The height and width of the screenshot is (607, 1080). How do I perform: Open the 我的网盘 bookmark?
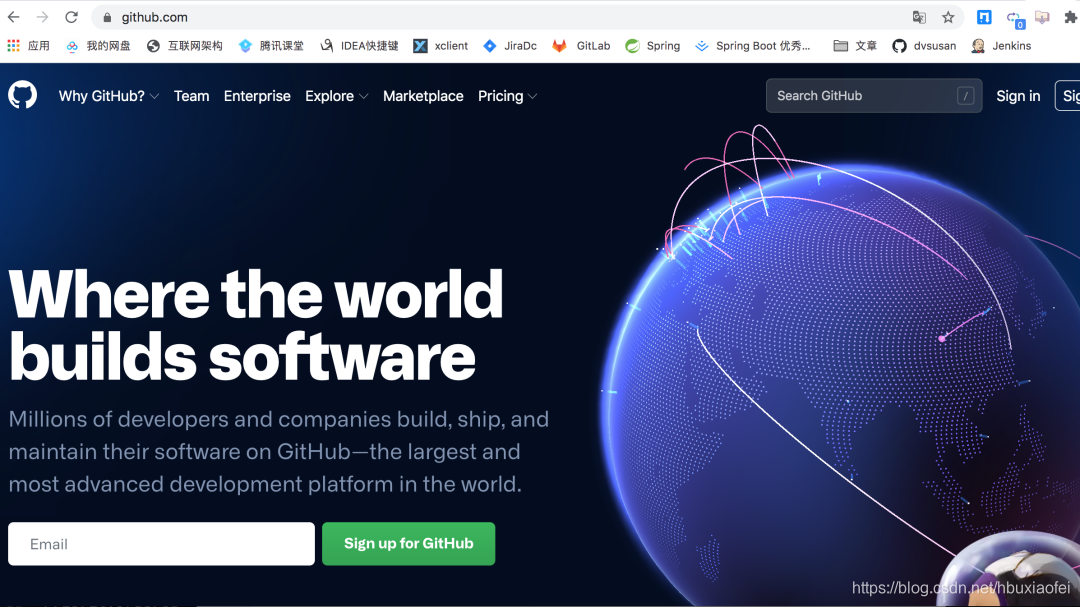(98, 46)
